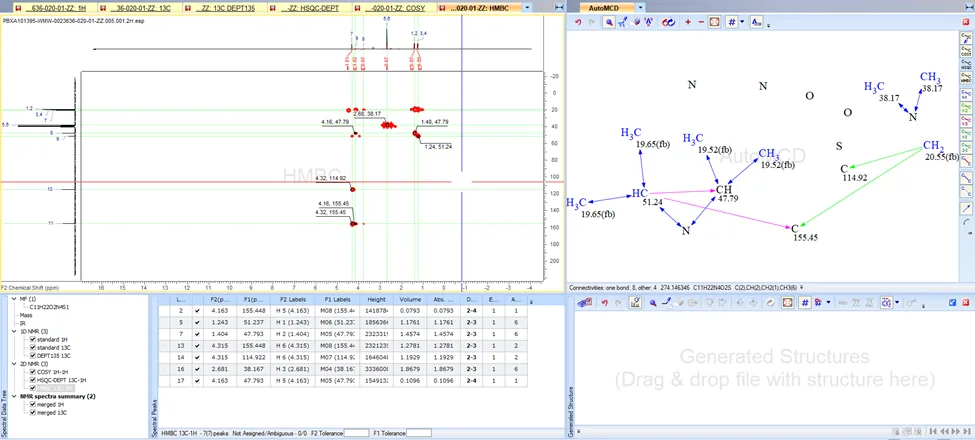Toggle checkbox for peak row 13
The height and width of the screenshot is (440, 975).
pos(198,345)
